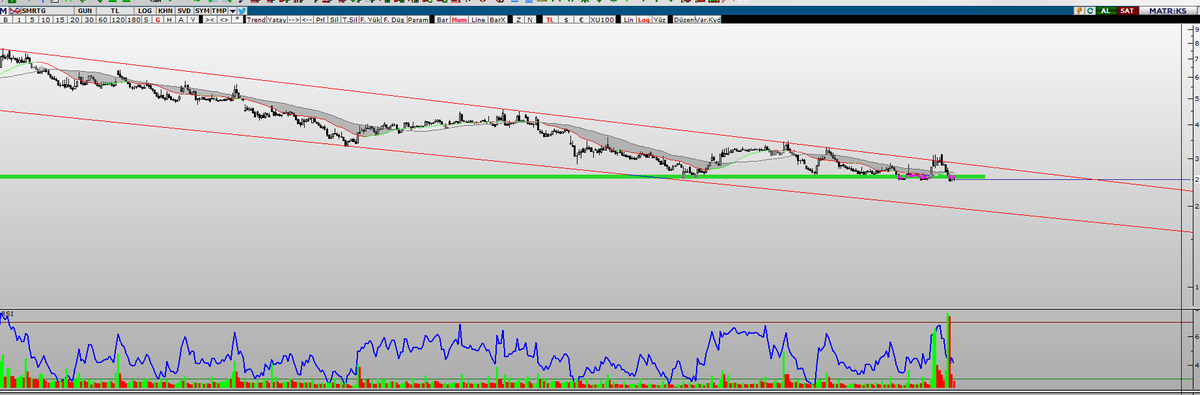This screenshot has height=395, width=1200.
Task: Set currency to euro
Action: (x=581, y=20)
